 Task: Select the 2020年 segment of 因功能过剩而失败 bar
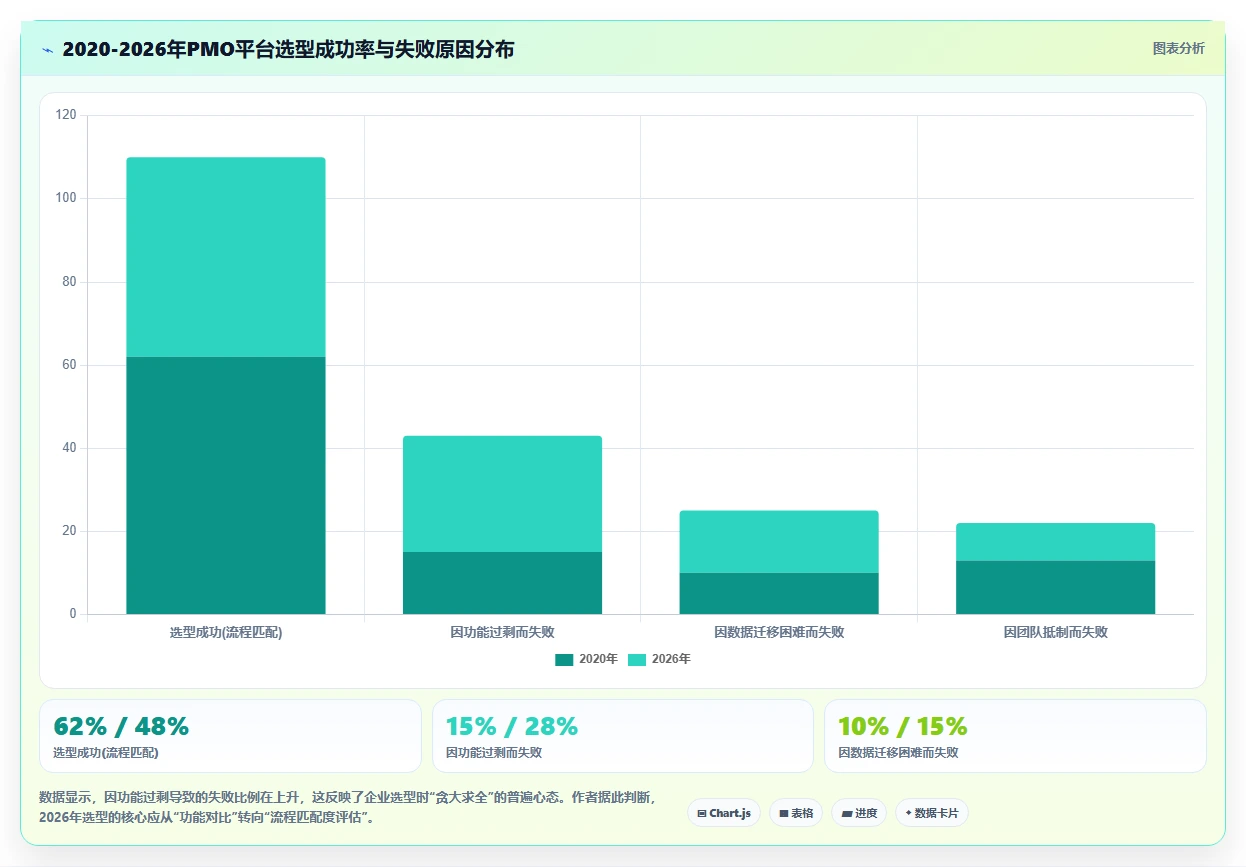click(502, 583)
